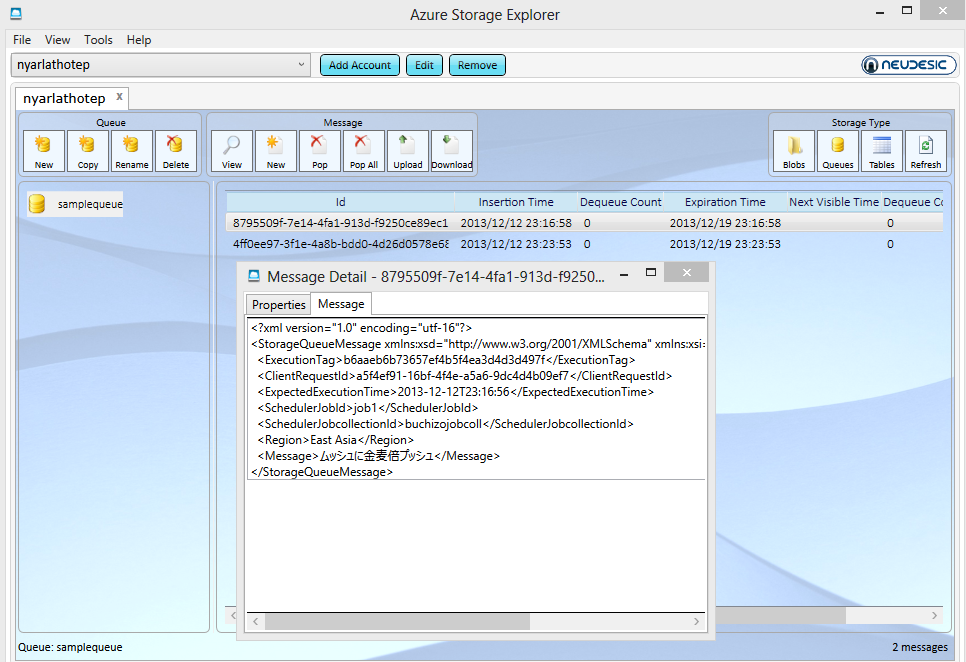966x662 pixels.
Task: Refresh the storage view
Action: 926,151
